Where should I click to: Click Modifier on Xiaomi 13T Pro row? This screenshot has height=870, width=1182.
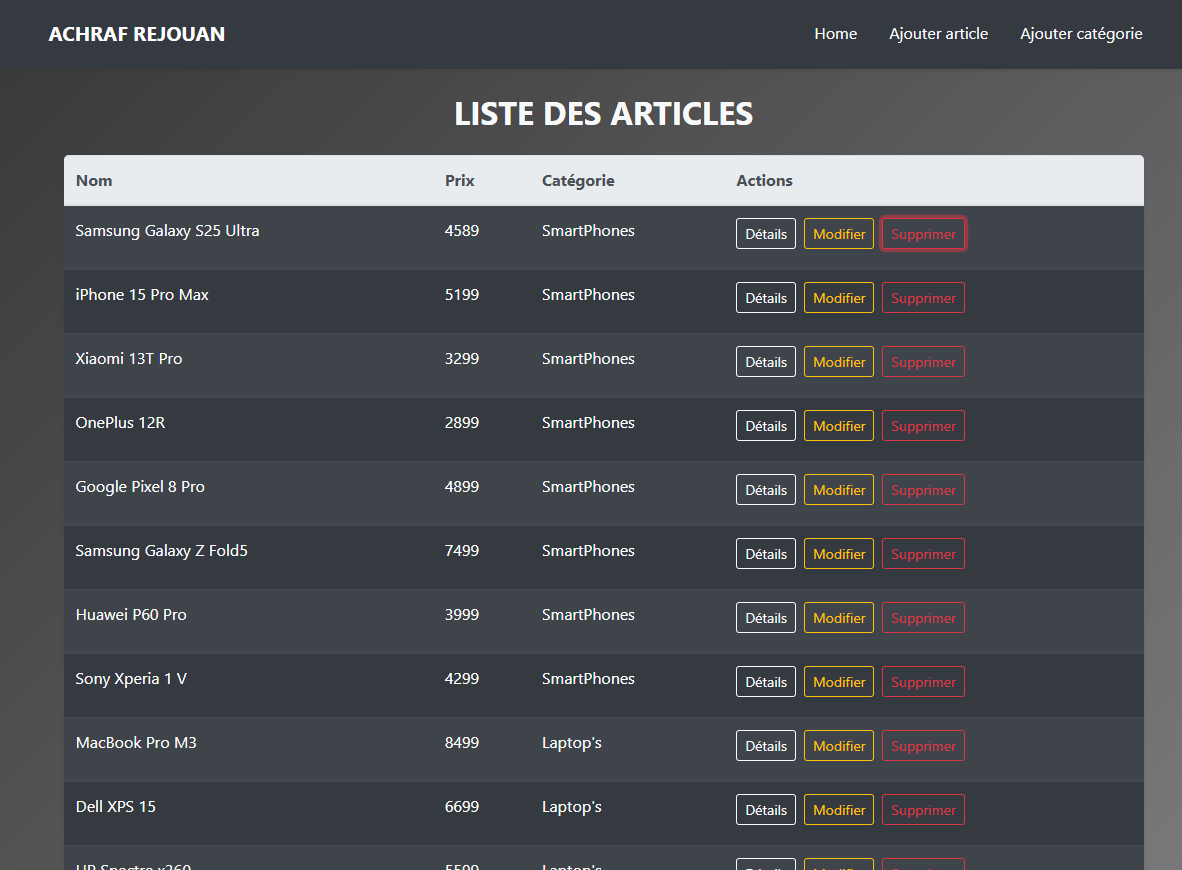pyautogui.click(x=839, y=362)
